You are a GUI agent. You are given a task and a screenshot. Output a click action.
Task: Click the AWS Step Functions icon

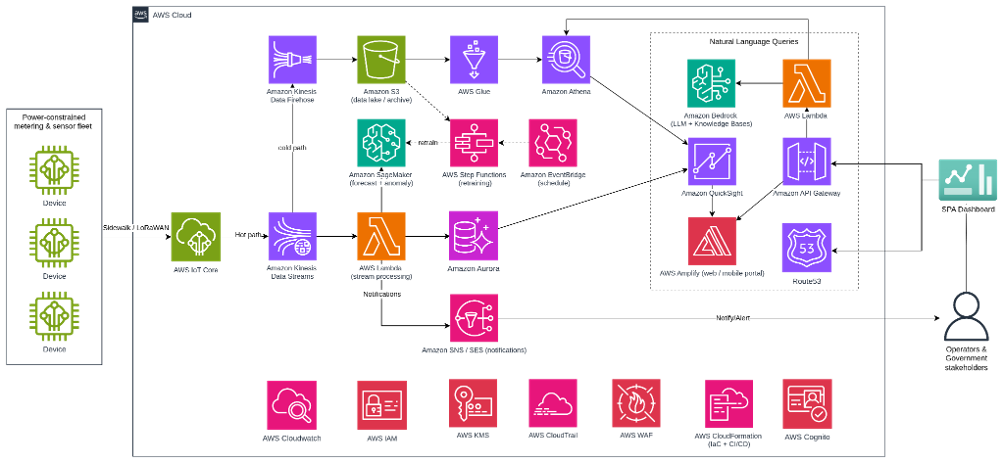(x=474, y=143)
